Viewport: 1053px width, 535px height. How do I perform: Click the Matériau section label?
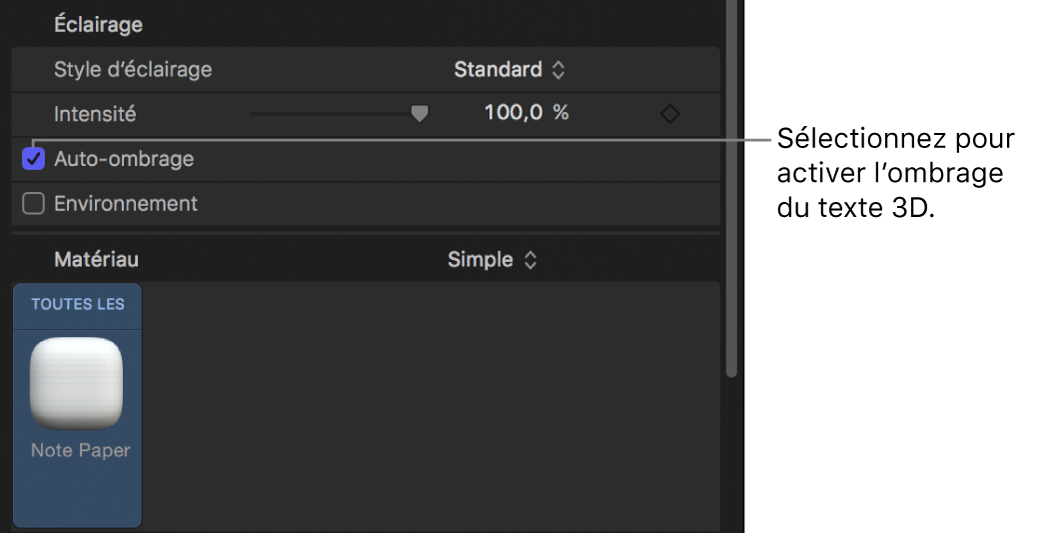click(96, 260)
